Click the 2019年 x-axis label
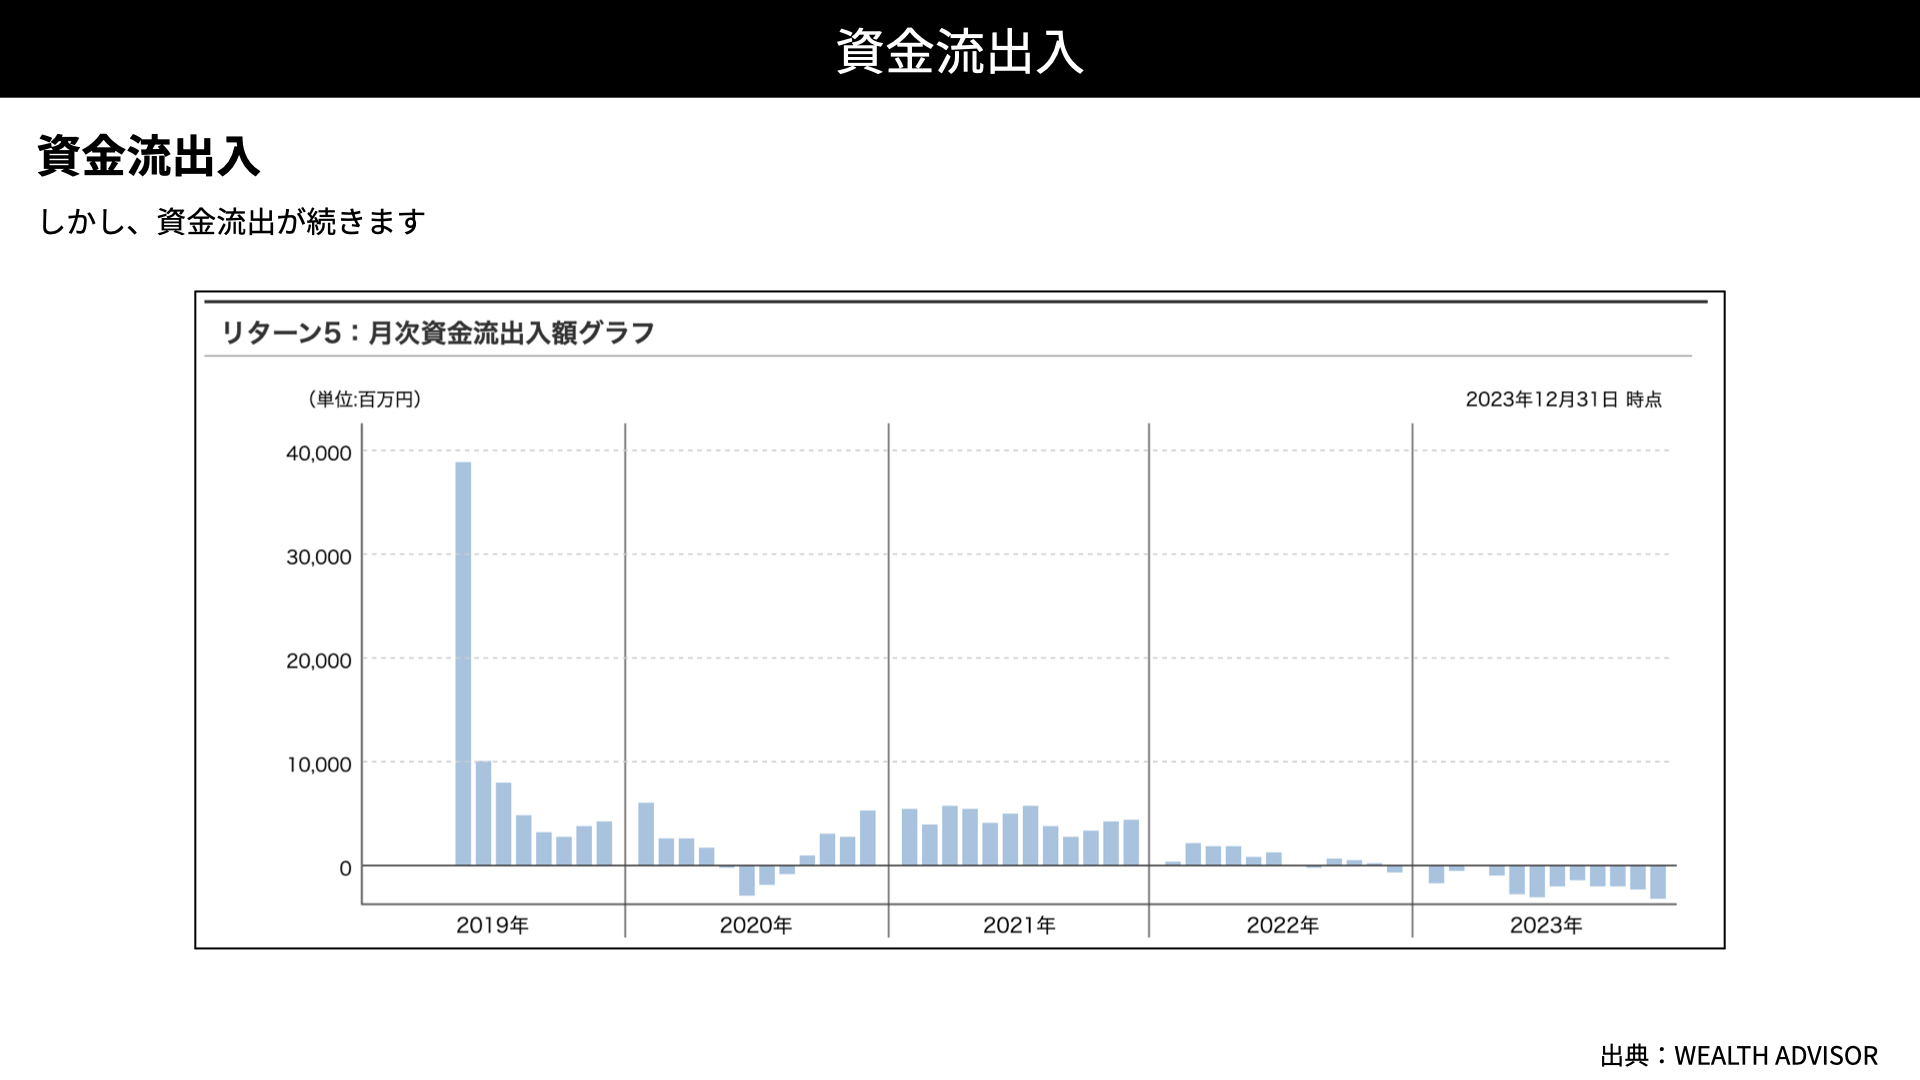 pyautogui.click(x=492, y=925)
